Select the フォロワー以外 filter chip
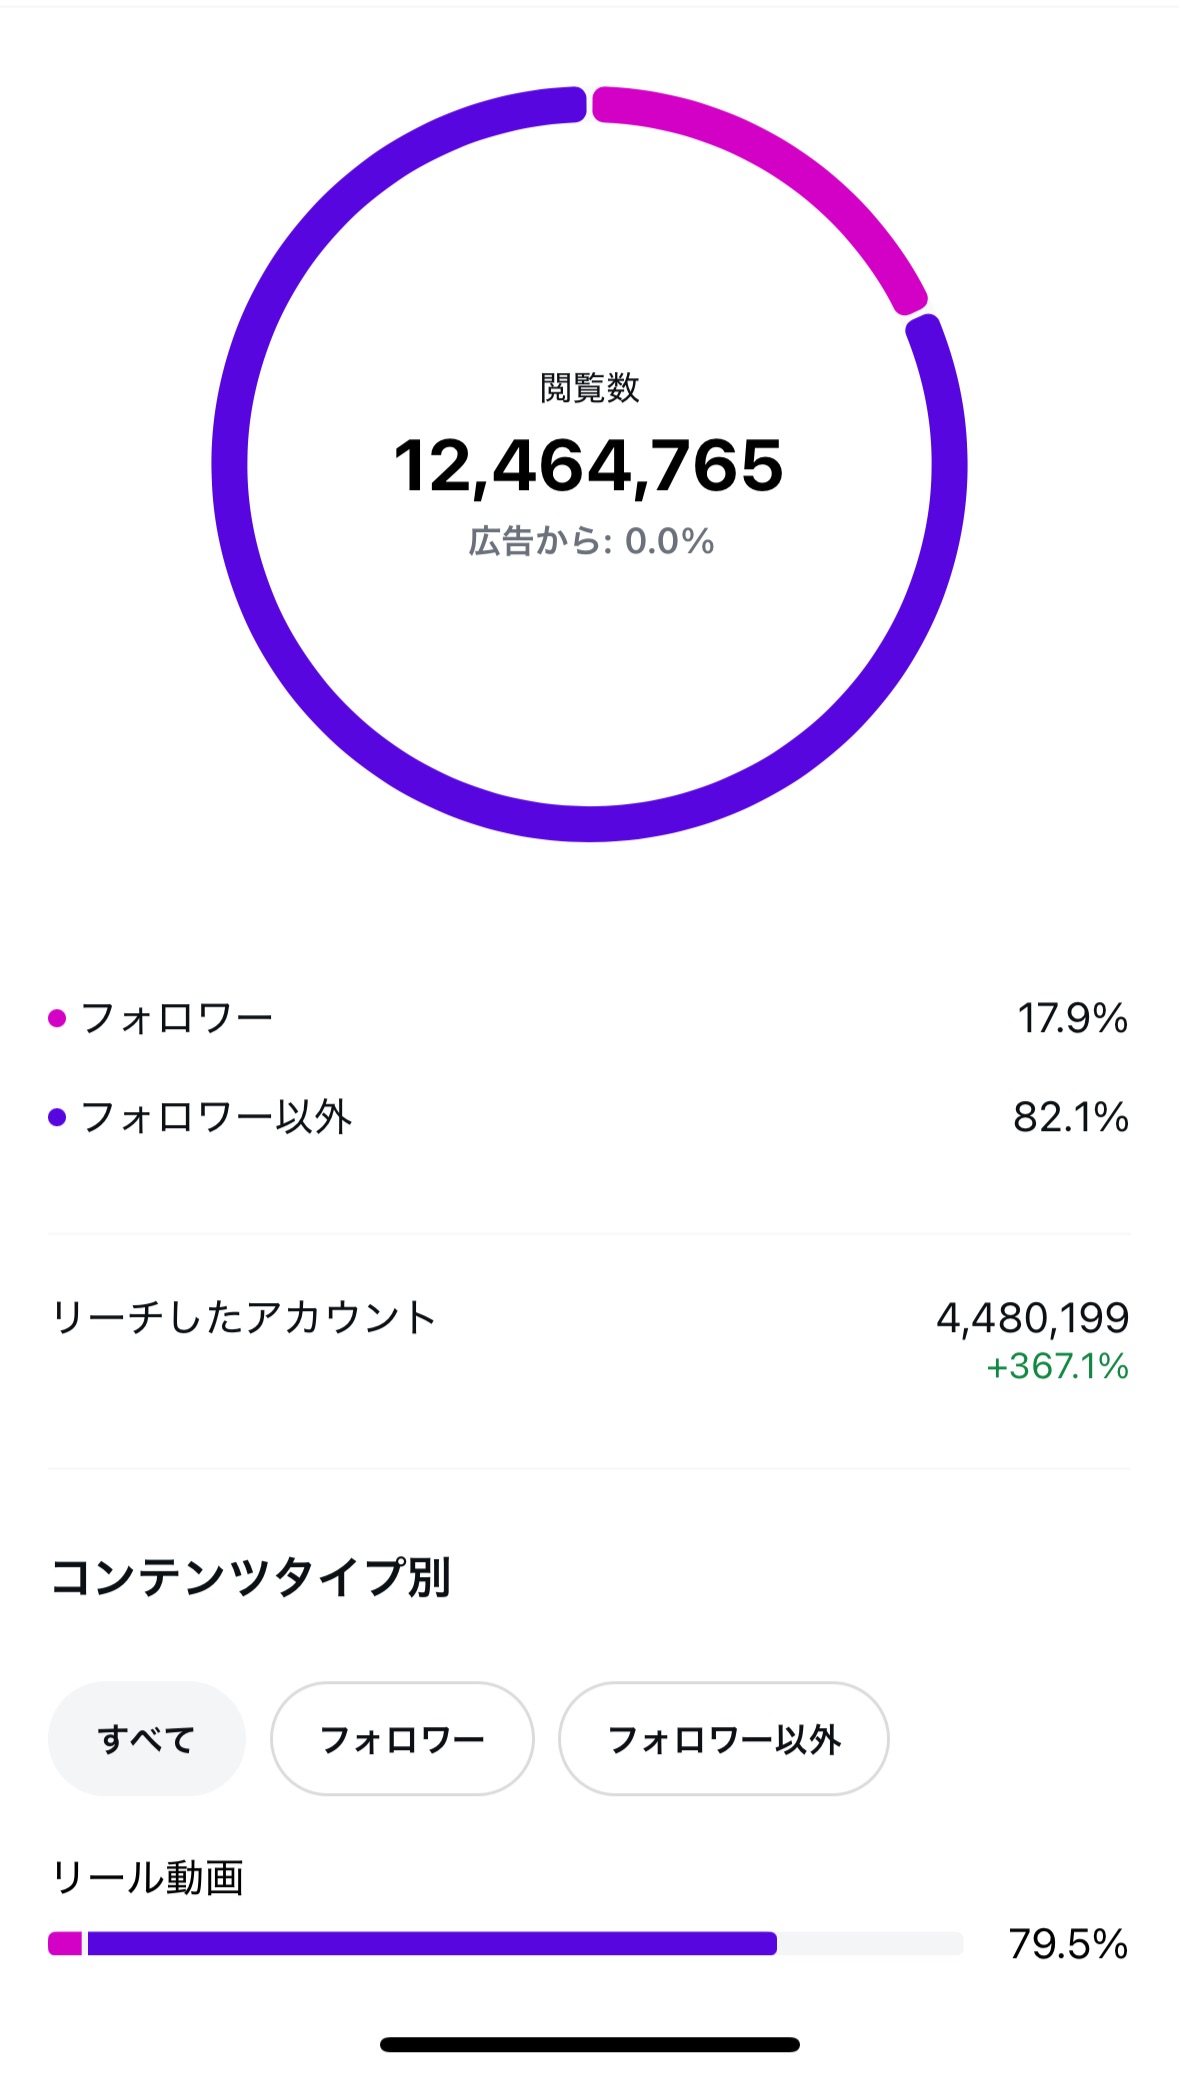Viewport: 1179px width, 2076px height. [x=724, y=1739]
